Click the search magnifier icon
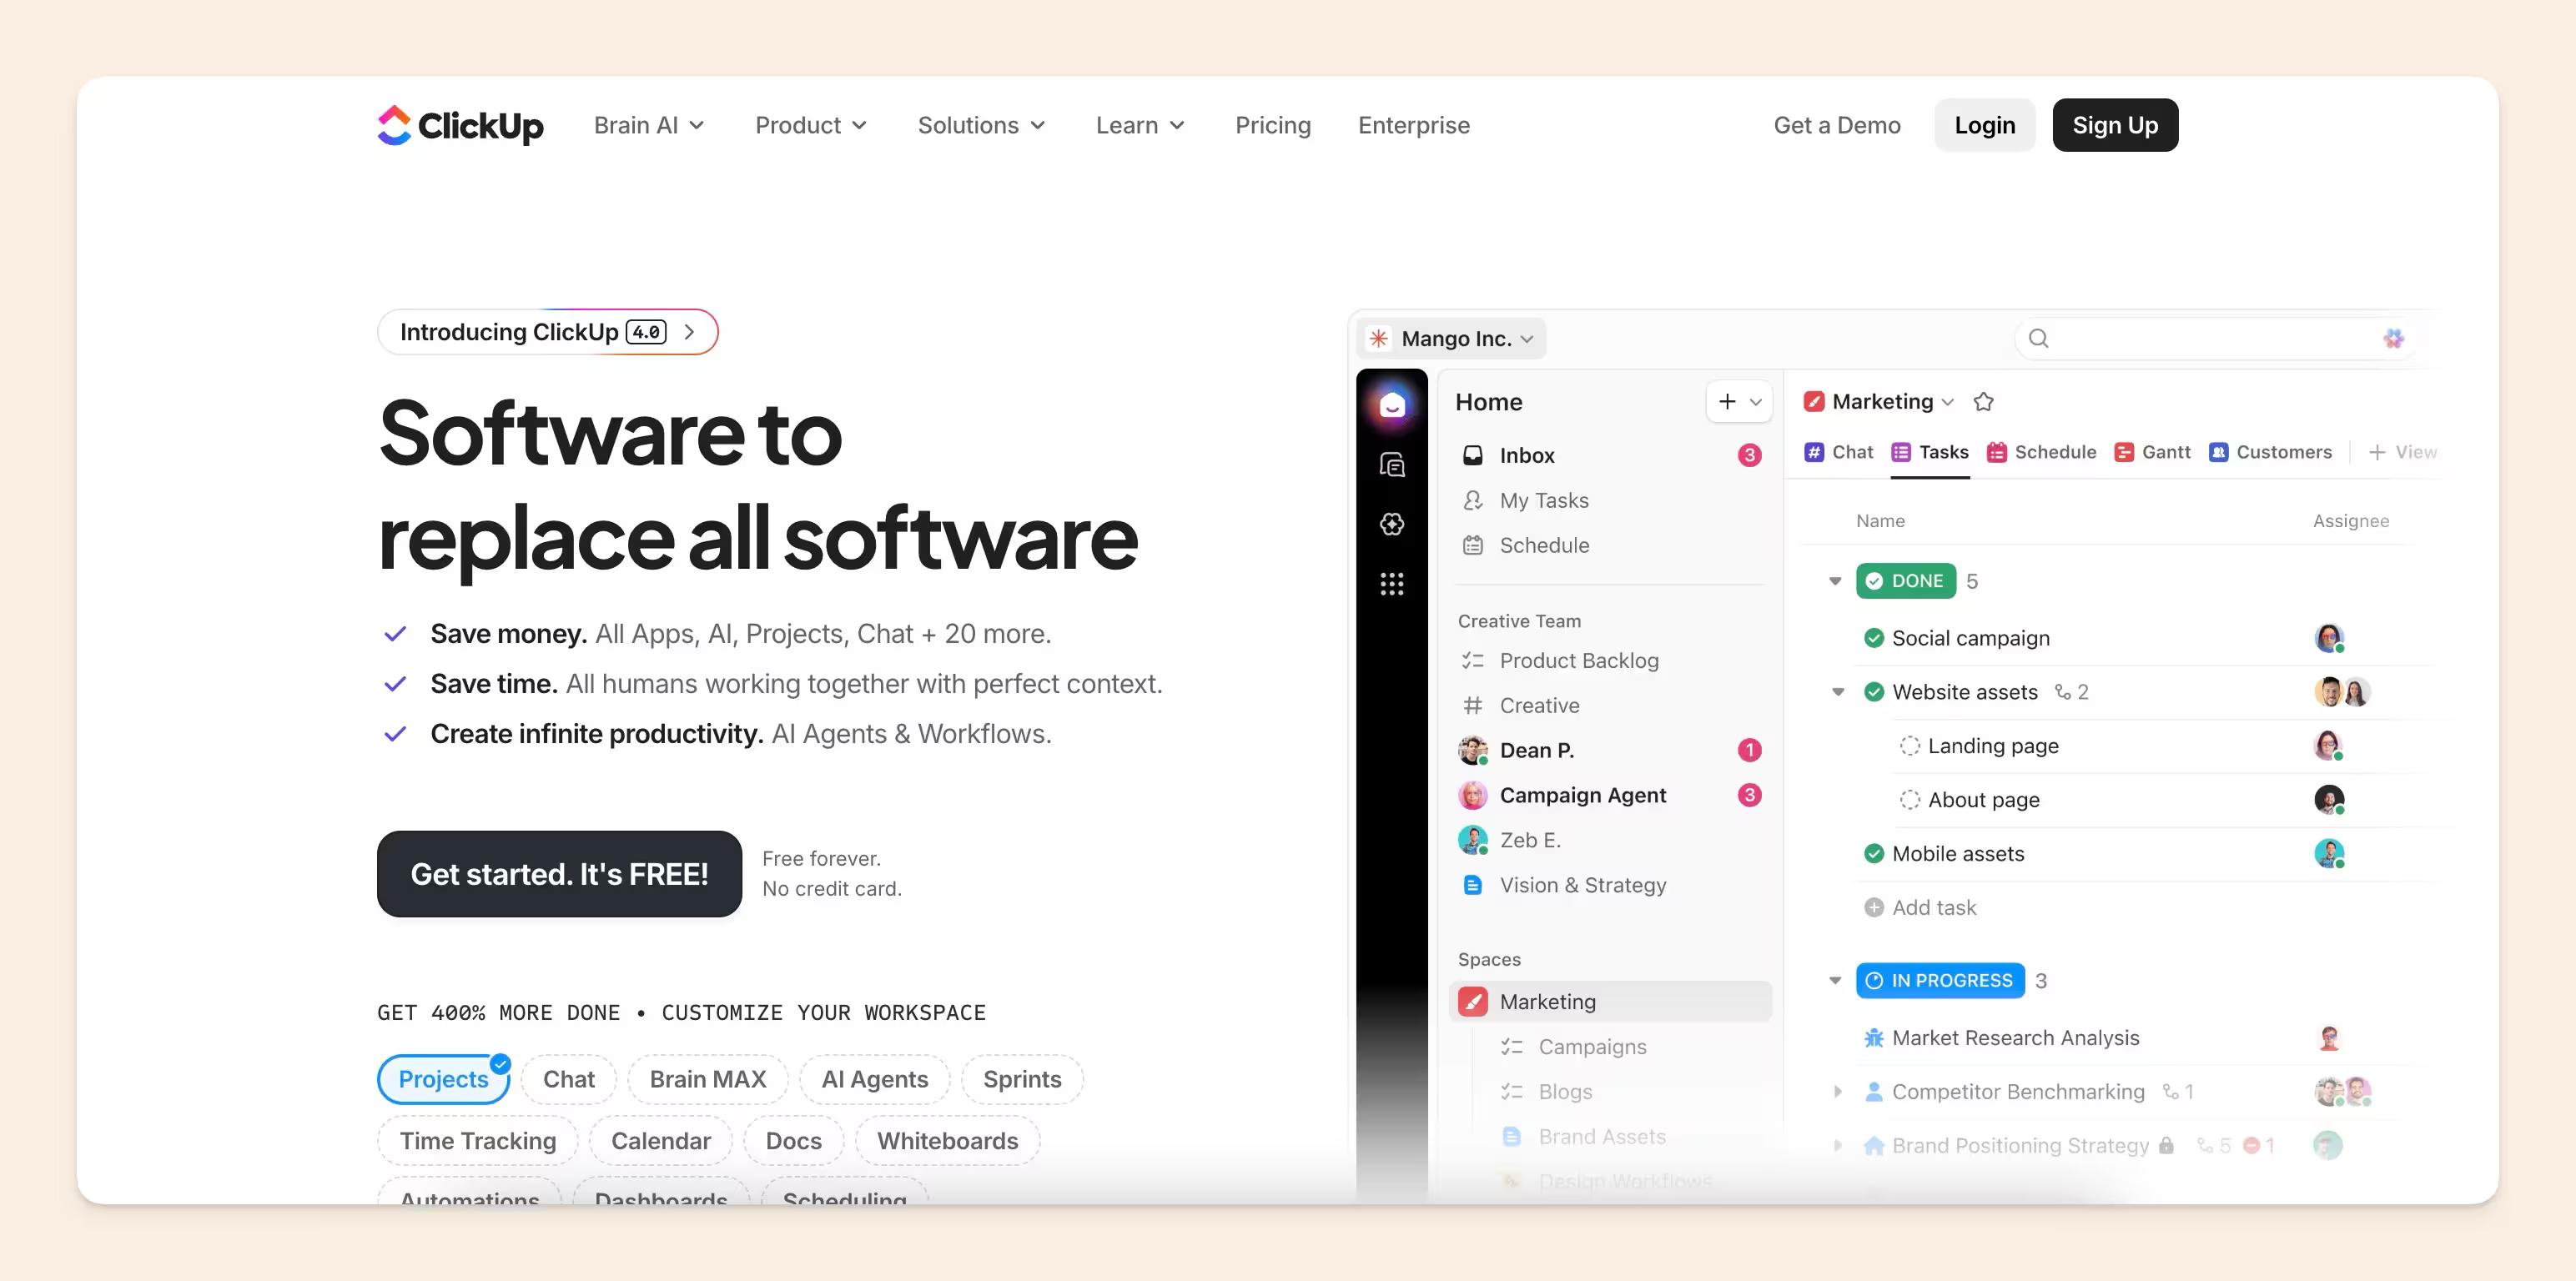 click(2038, 339)
